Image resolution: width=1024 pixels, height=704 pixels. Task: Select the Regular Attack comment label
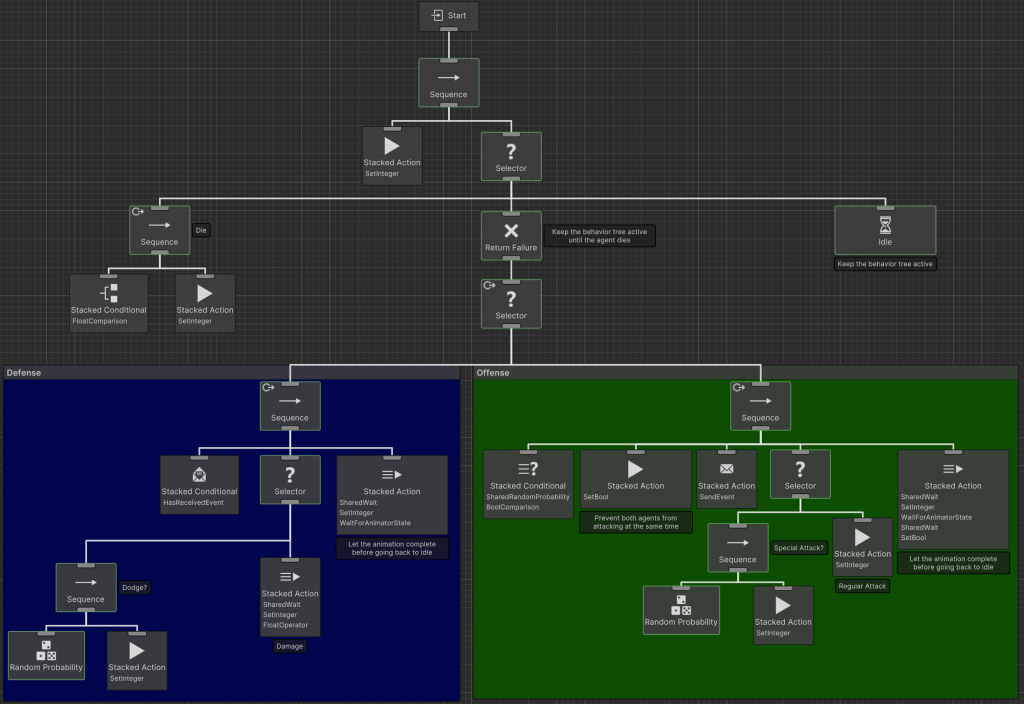point(862,586)
